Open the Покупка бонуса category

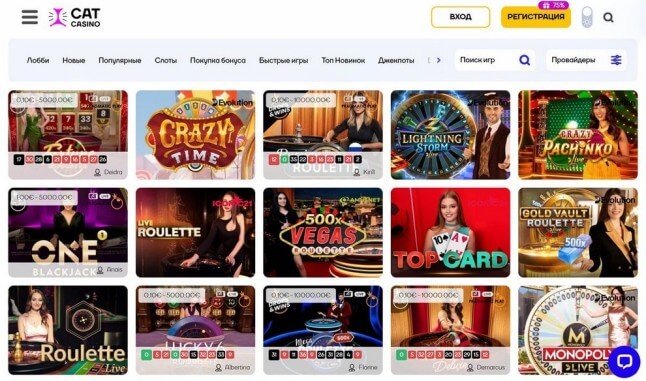(x=218, y=60)
